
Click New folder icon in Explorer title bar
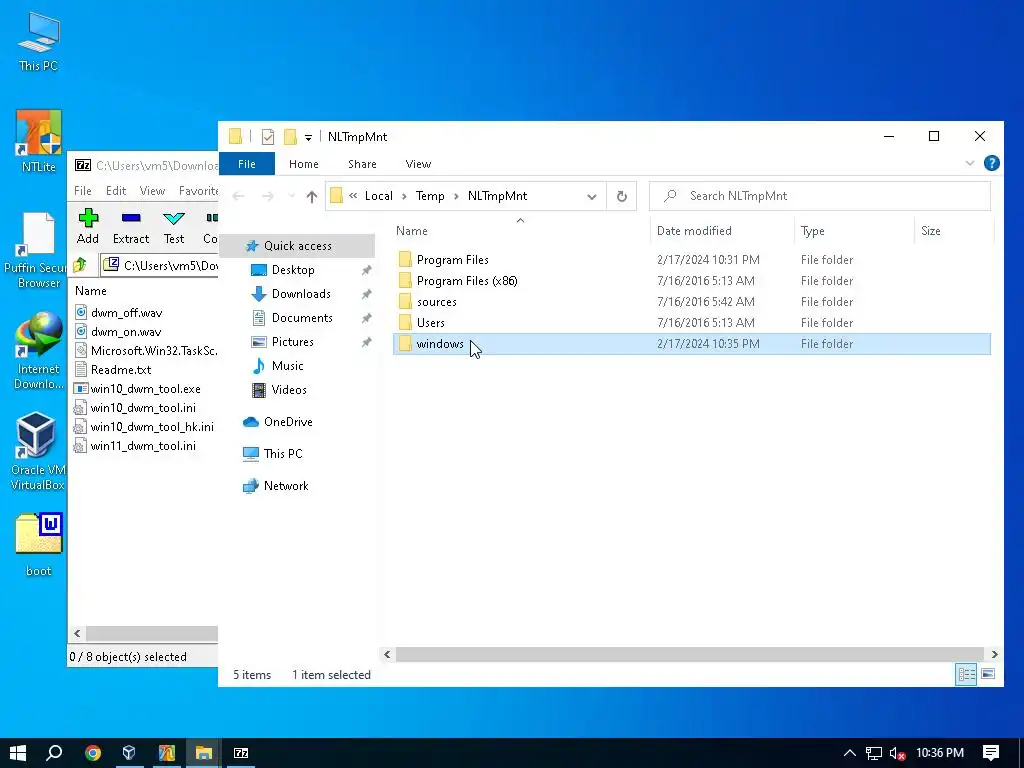point(290,136)
